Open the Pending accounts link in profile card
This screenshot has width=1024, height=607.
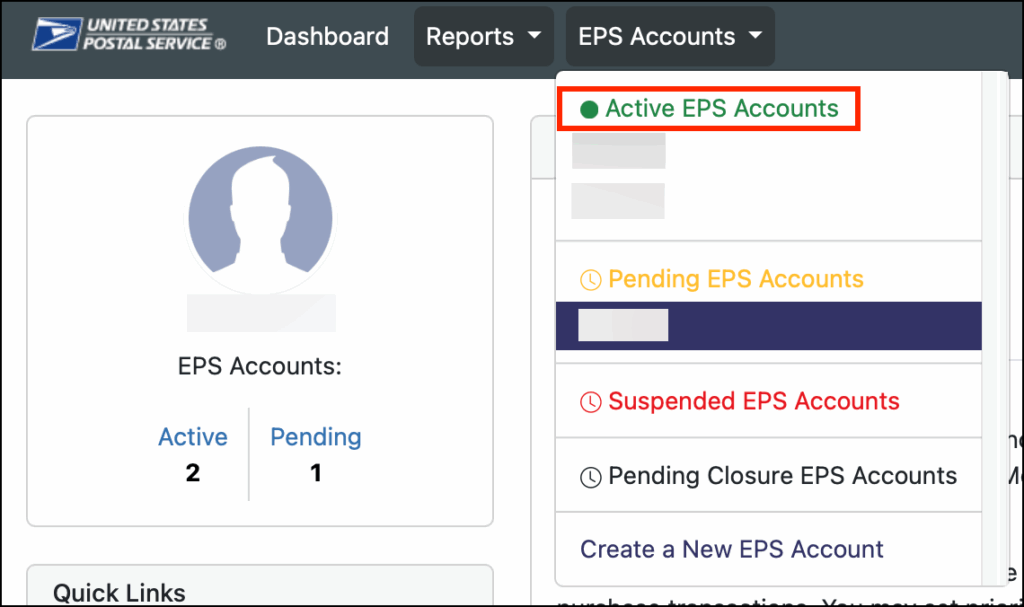coord(316,437)
